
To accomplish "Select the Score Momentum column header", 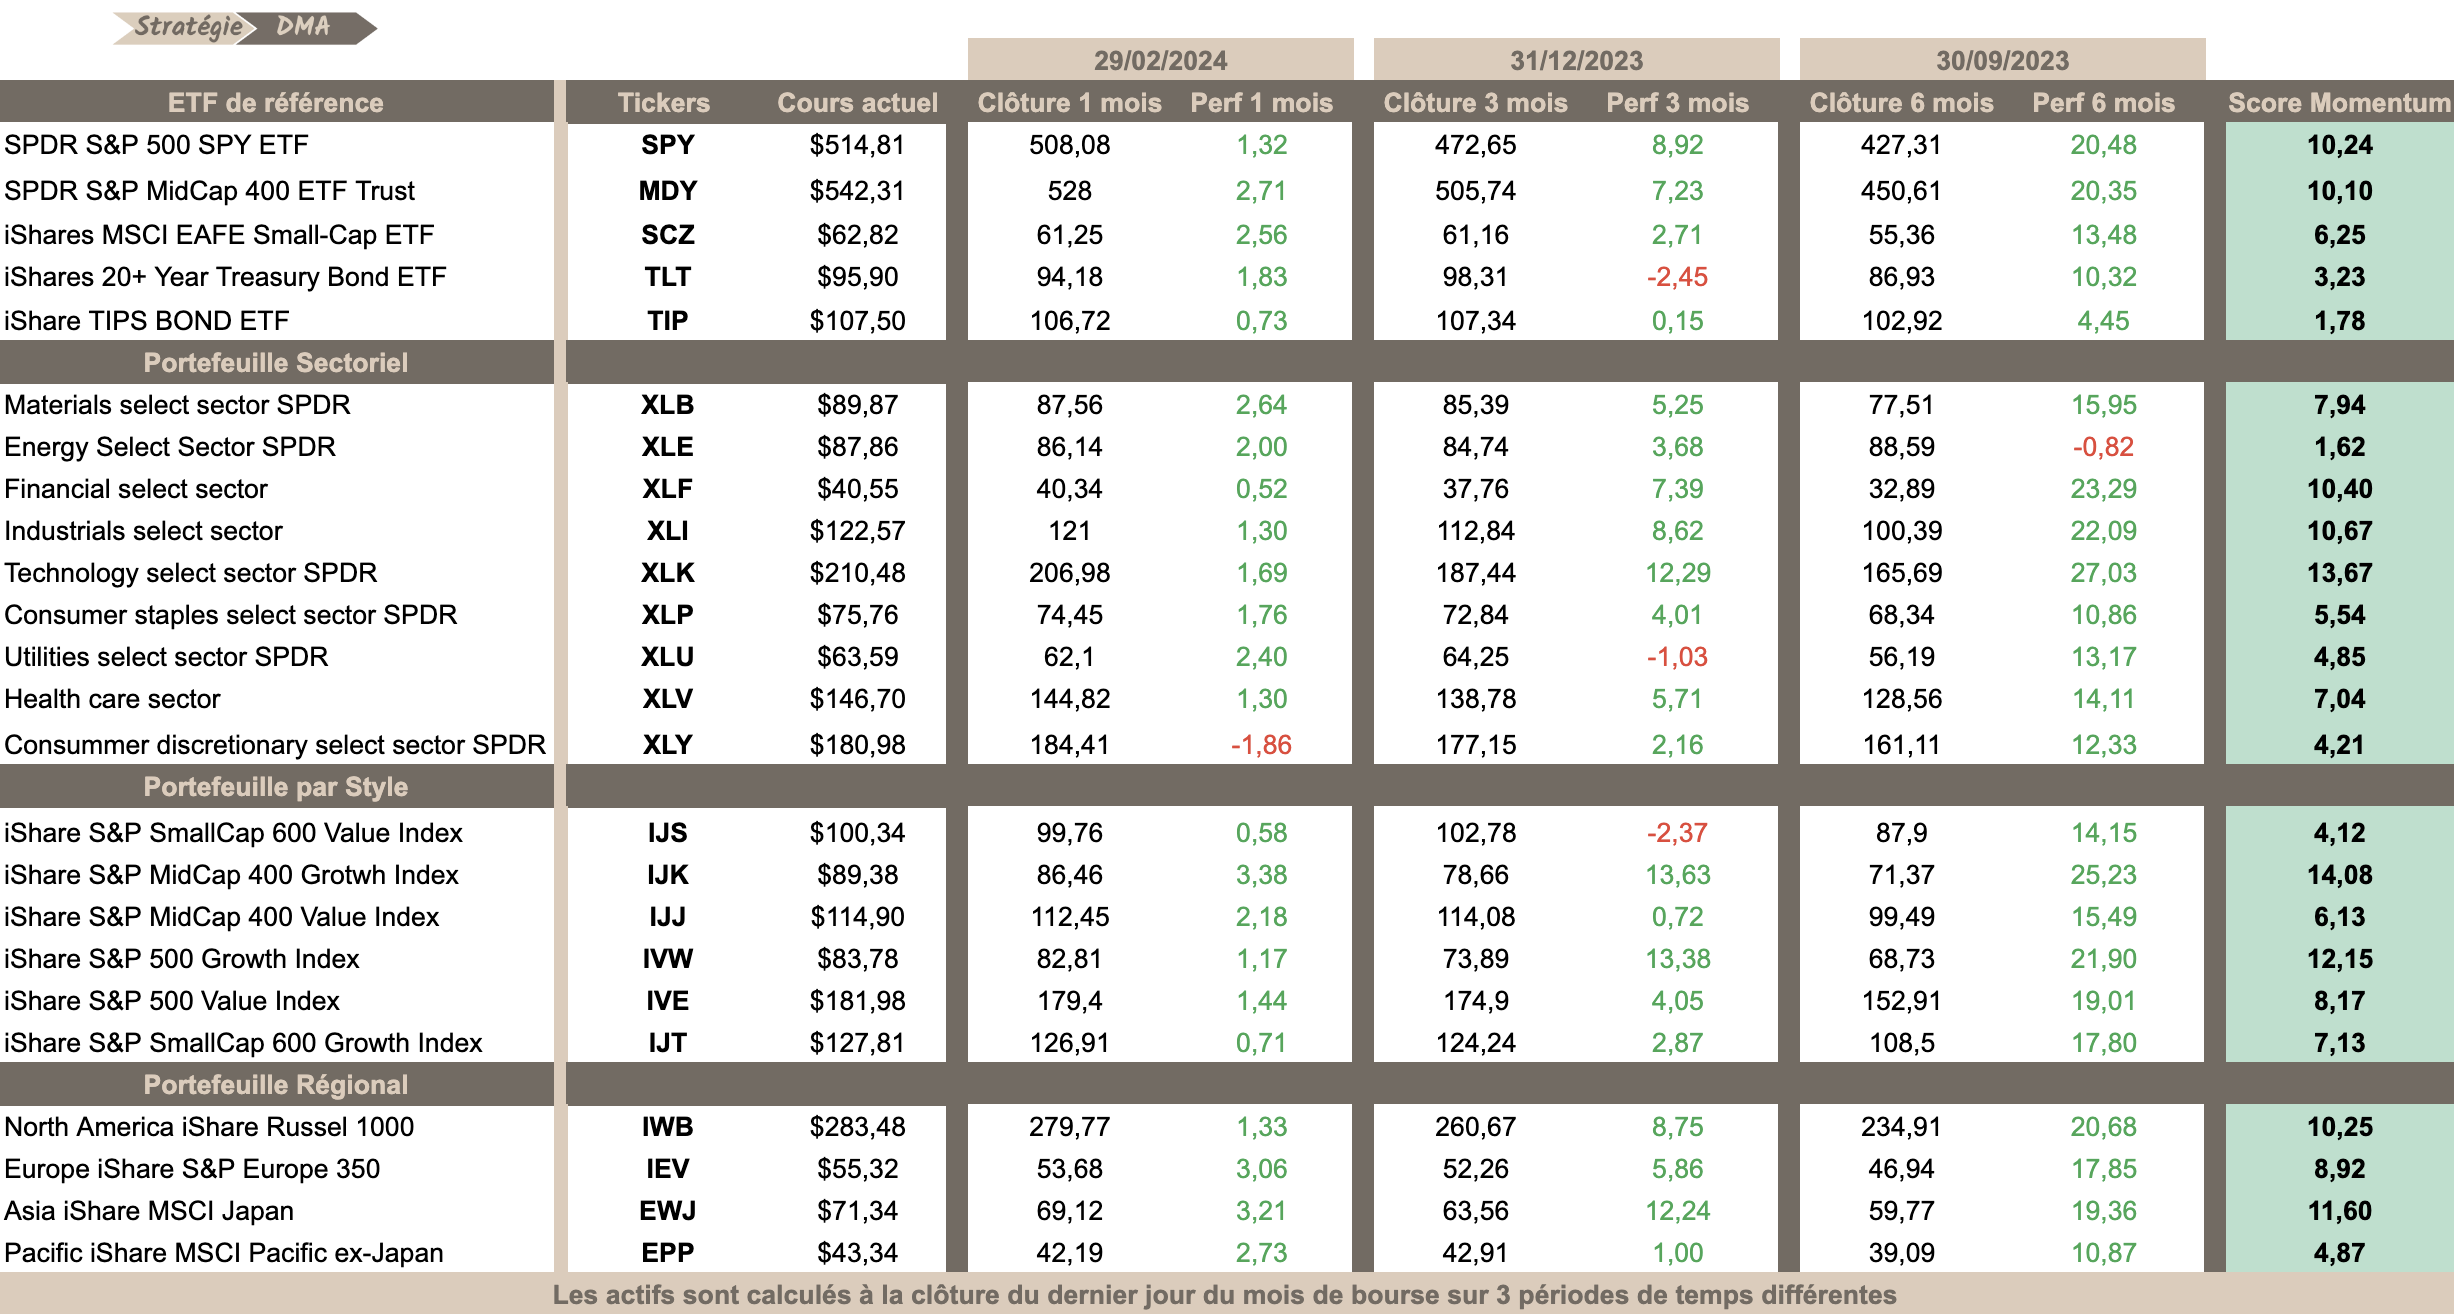I will (2339, 102).
